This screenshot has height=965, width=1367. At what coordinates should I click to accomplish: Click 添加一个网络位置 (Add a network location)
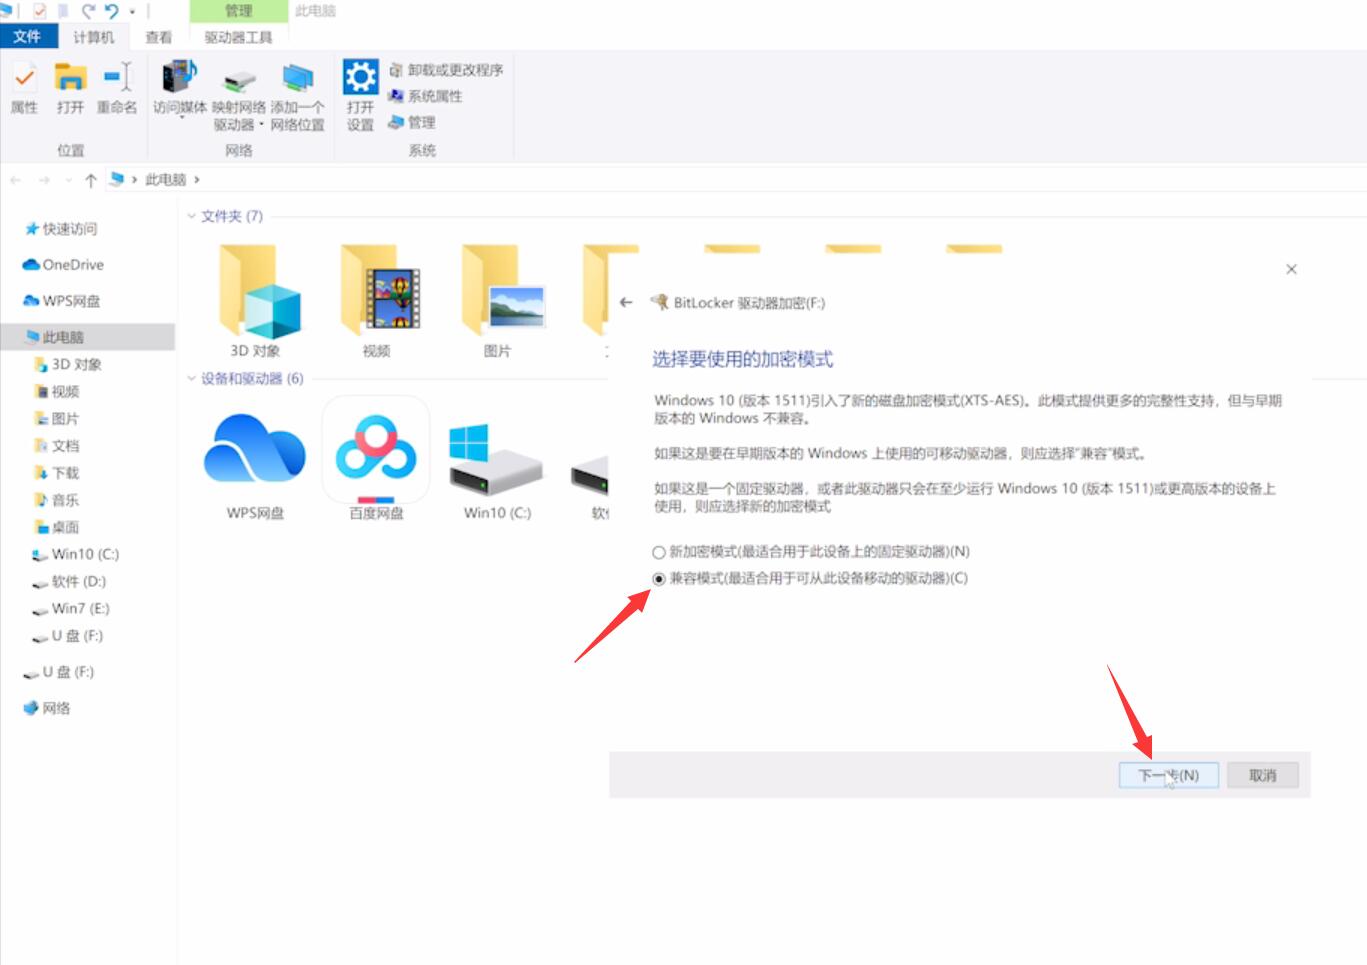click(x=297, y=97)
